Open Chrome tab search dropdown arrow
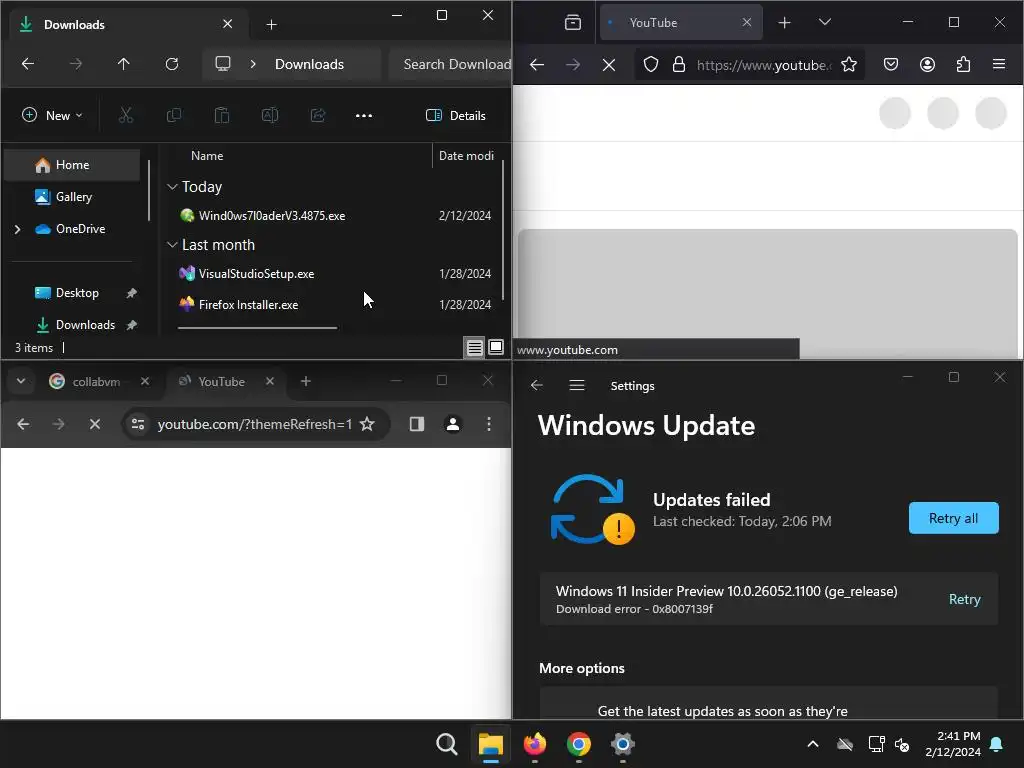Screen dimensions: 1024x768 (21, 381)
